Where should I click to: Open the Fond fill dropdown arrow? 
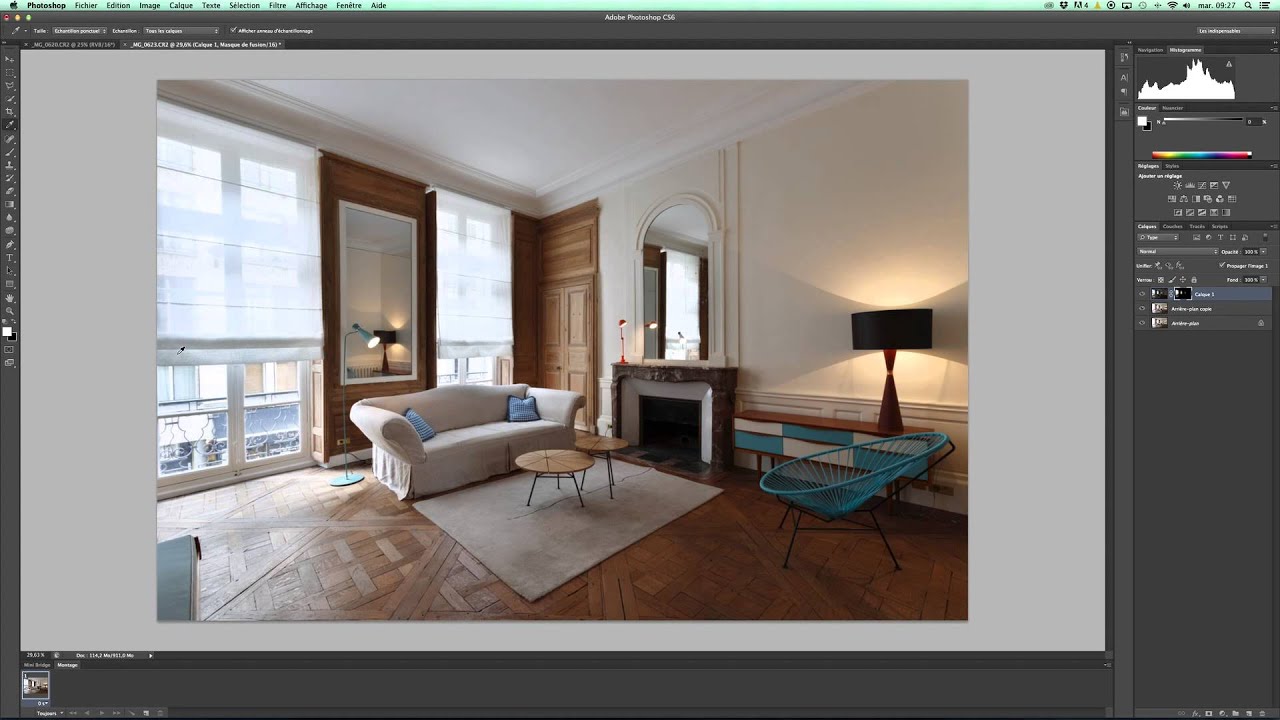[x=1263, y=280]
